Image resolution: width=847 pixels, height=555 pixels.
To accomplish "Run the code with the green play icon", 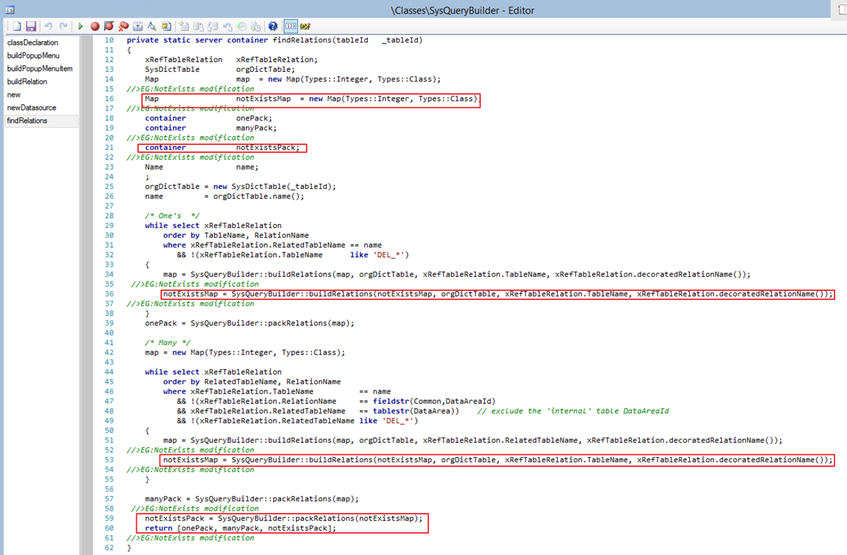I will 80,25.
